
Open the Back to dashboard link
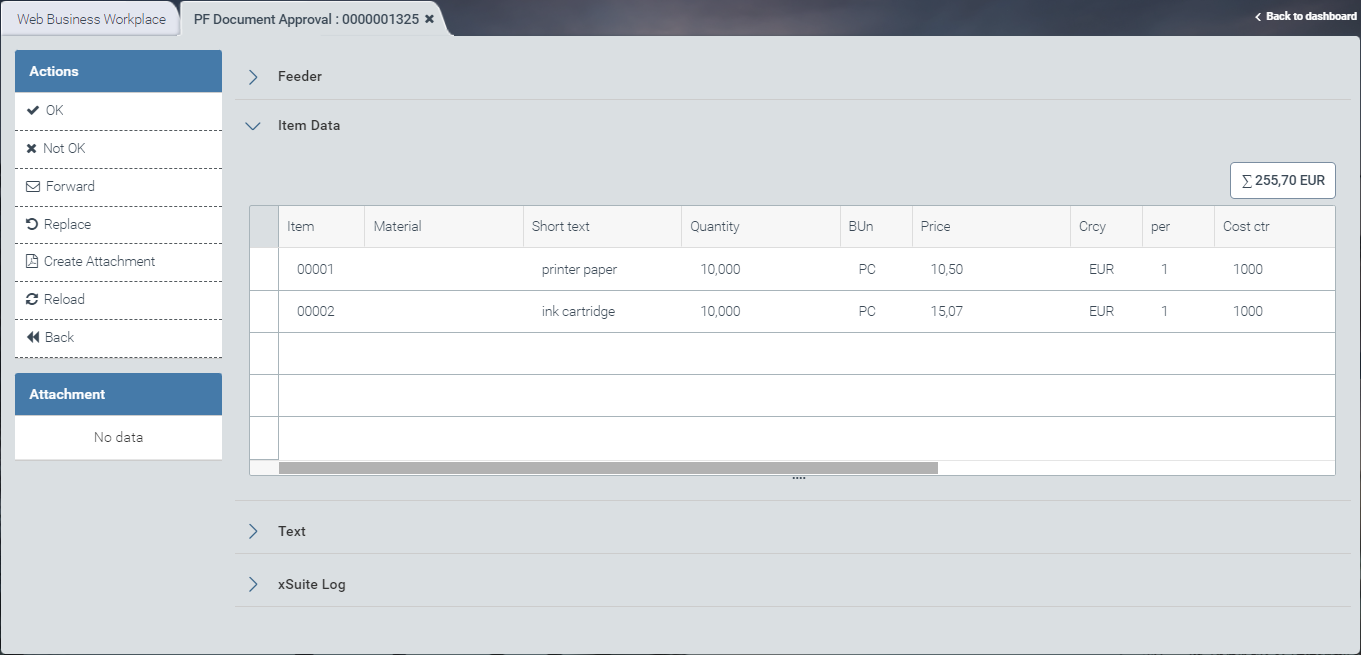(x=1303, y=16)
